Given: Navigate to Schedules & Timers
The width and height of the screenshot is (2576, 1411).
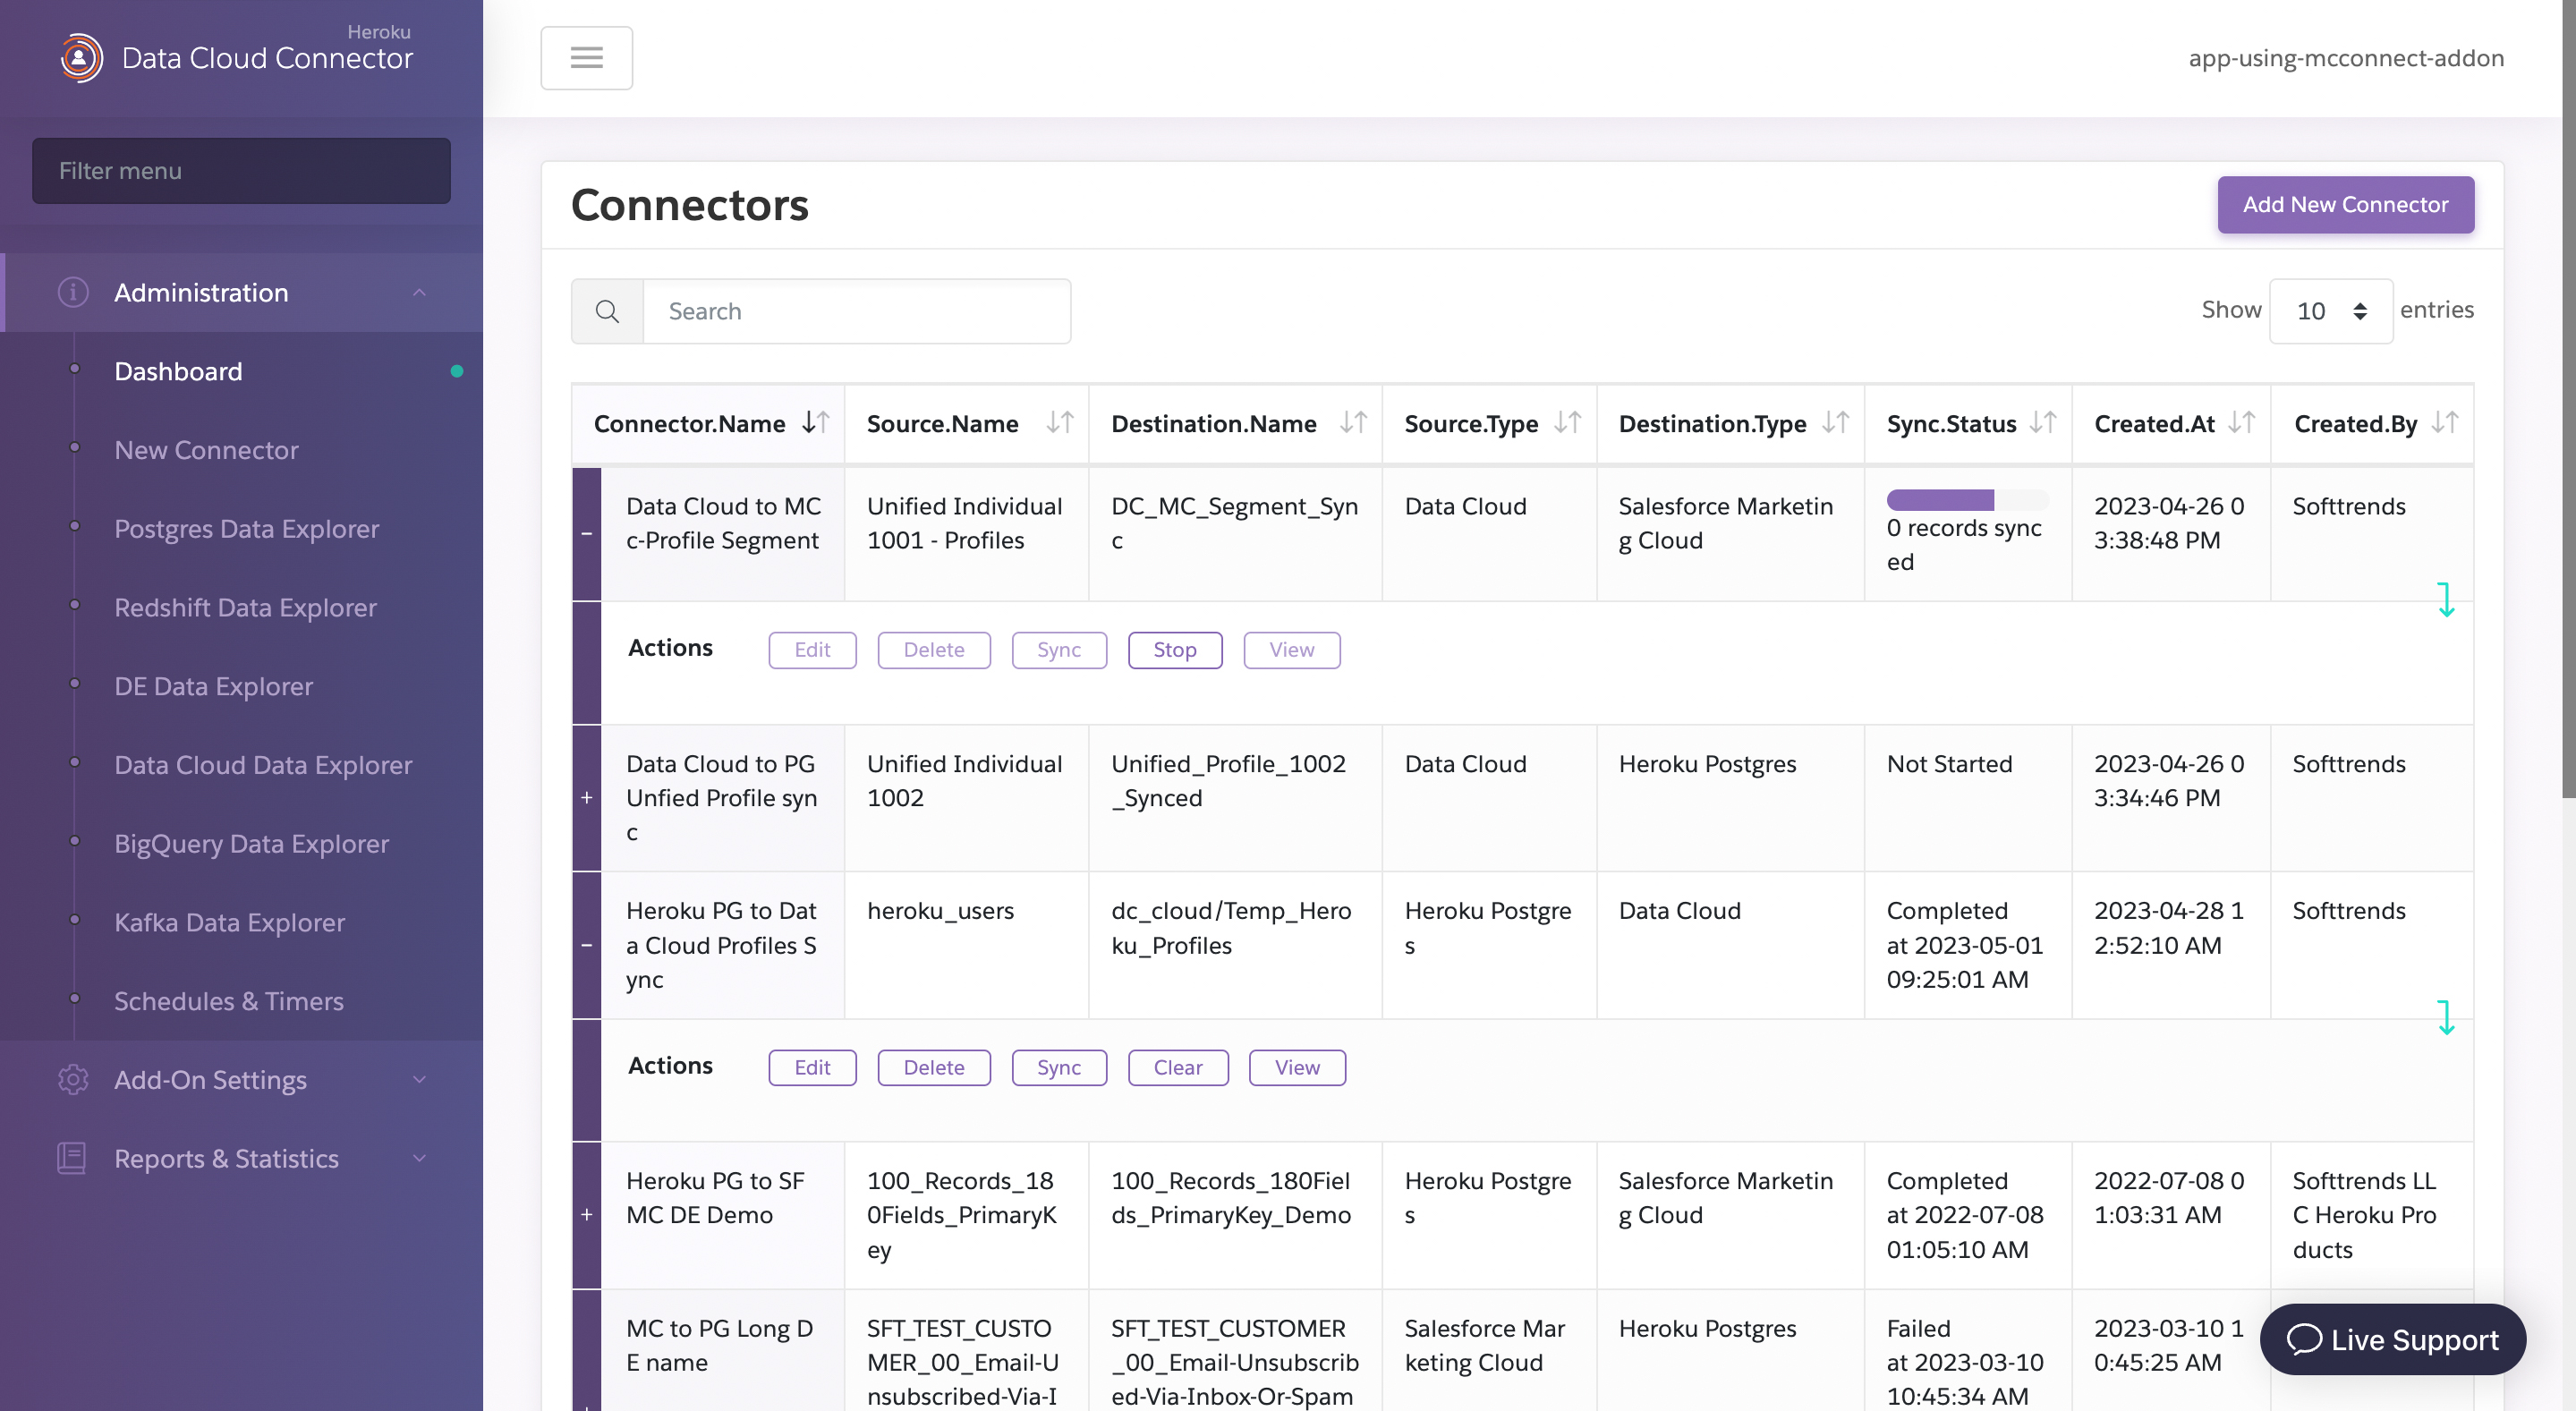Looking at the screenshot, I should tap(227, 1001).
